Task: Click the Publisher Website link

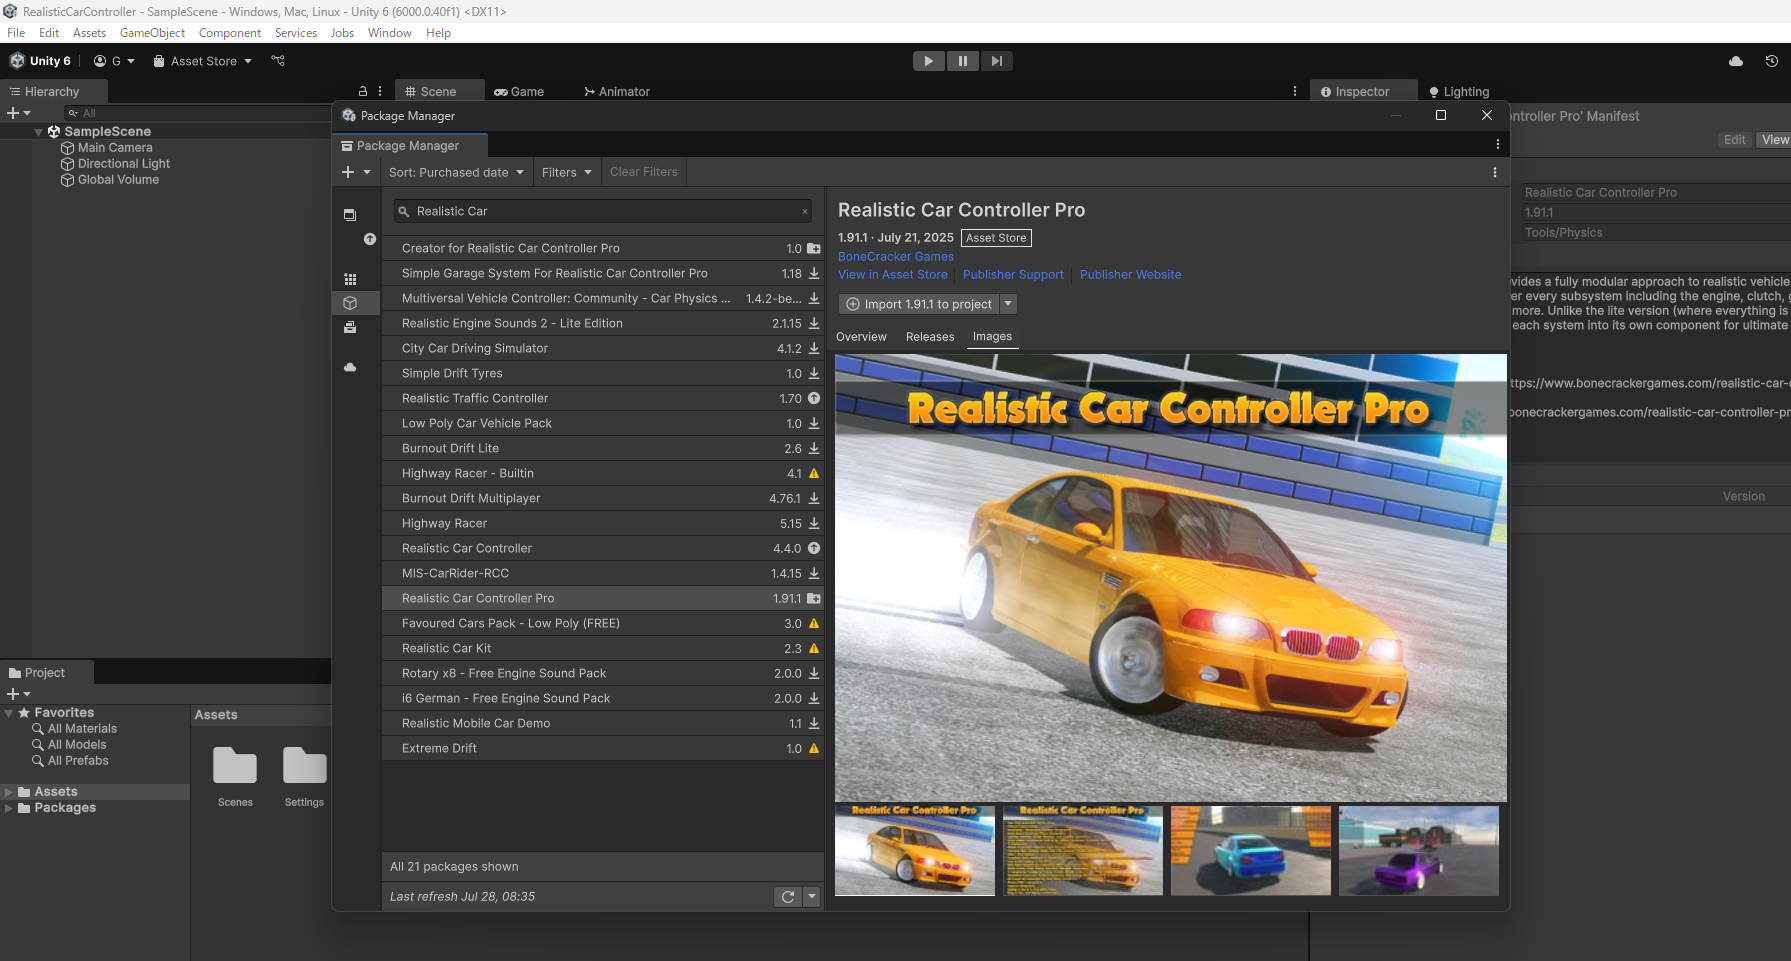Action: [x=1130, y=274]
